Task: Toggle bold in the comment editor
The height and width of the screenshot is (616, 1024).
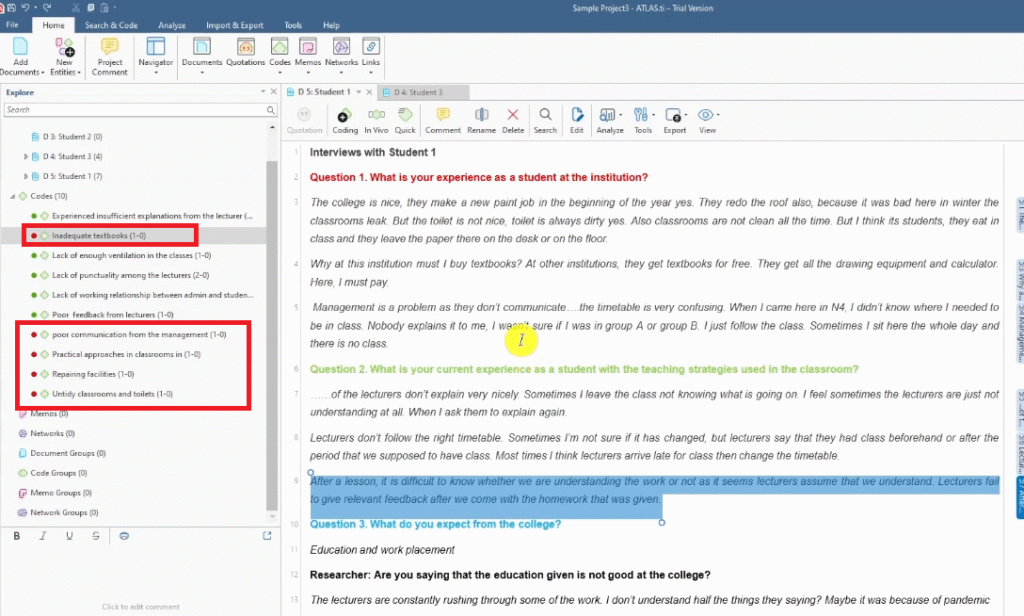Action: tap(17, 536)
